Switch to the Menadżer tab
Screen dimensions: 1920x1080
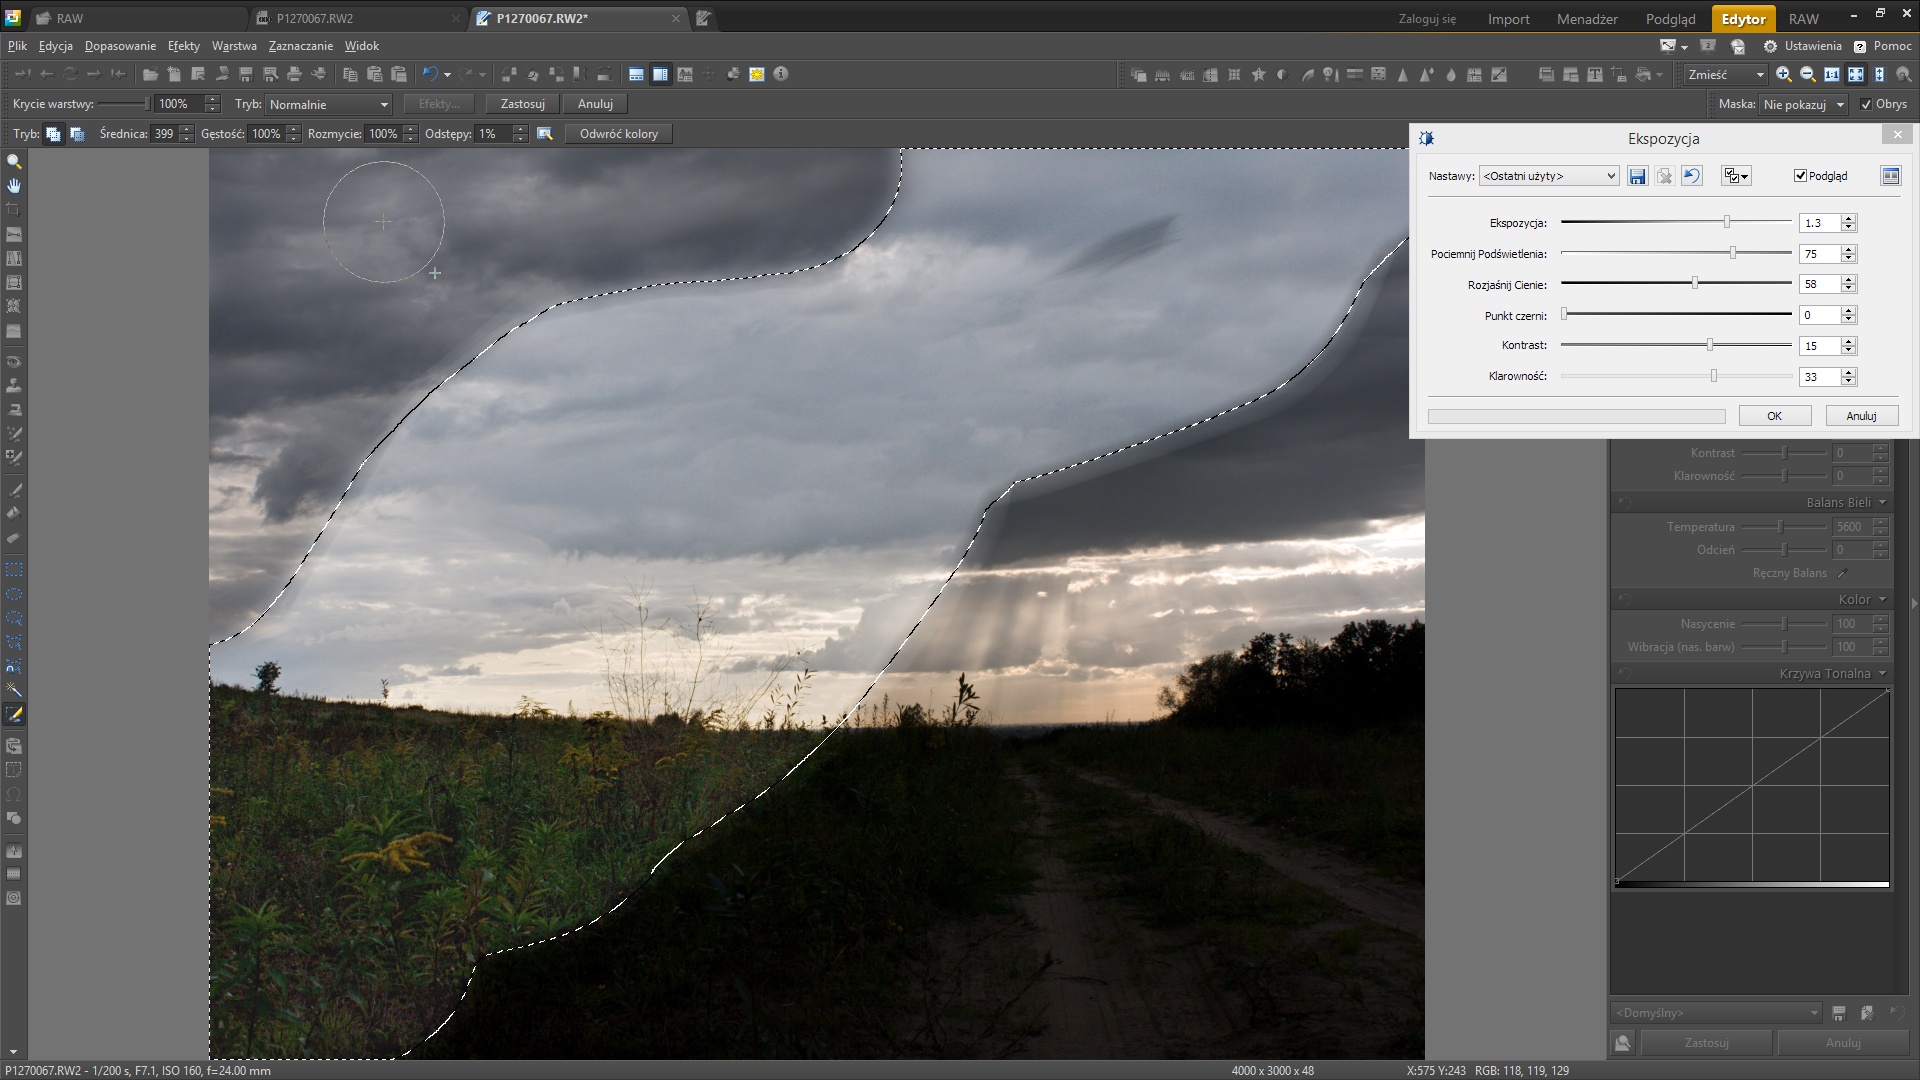point(1587,19)
